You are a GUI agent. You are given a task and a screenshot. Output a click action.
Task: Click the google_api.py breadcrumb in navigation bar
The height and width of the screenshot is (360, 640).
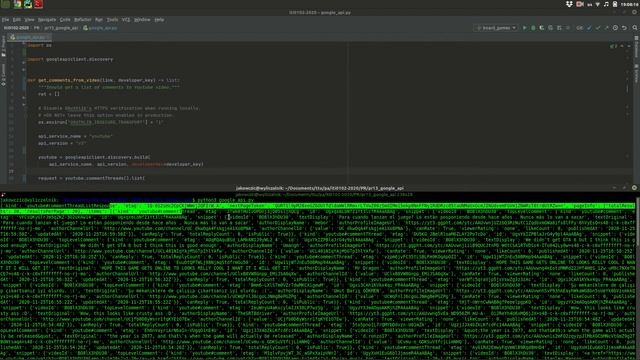coord(100,28)
